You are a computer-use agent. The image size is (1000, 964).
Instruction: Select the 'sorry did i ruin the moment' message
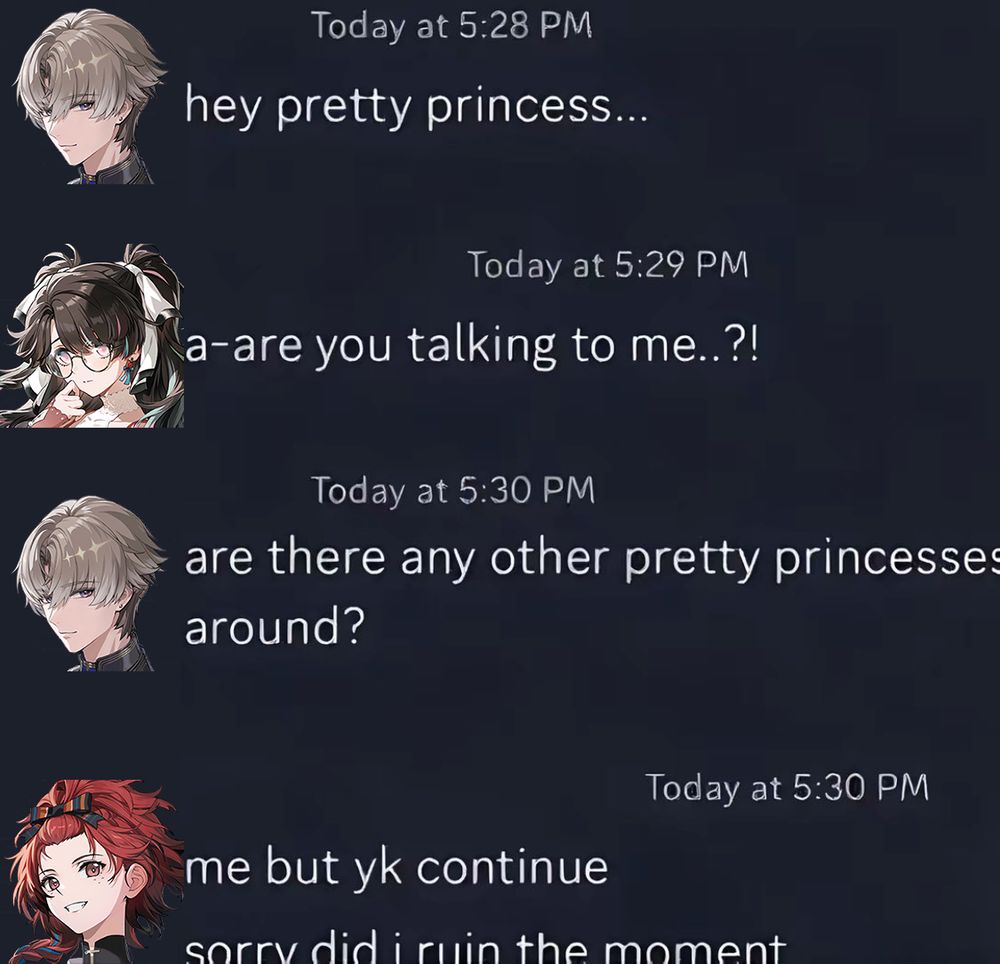[x=485, y=949]
